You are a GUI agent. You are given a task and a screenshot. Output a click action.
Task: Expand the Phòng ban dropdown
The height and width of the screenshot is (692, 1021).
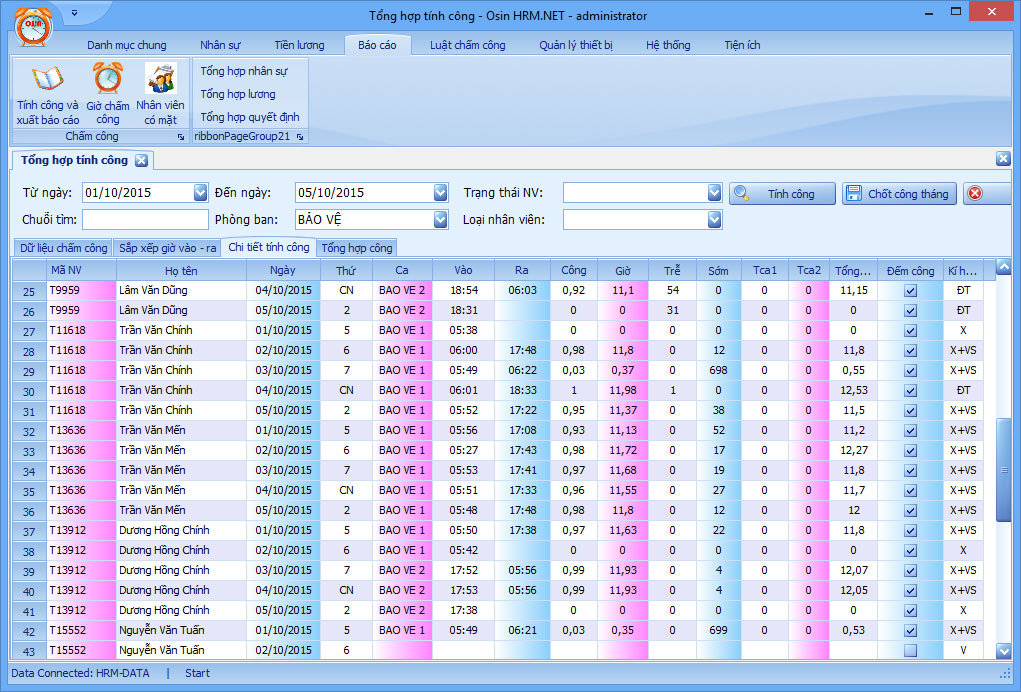[x=440, y=219]
